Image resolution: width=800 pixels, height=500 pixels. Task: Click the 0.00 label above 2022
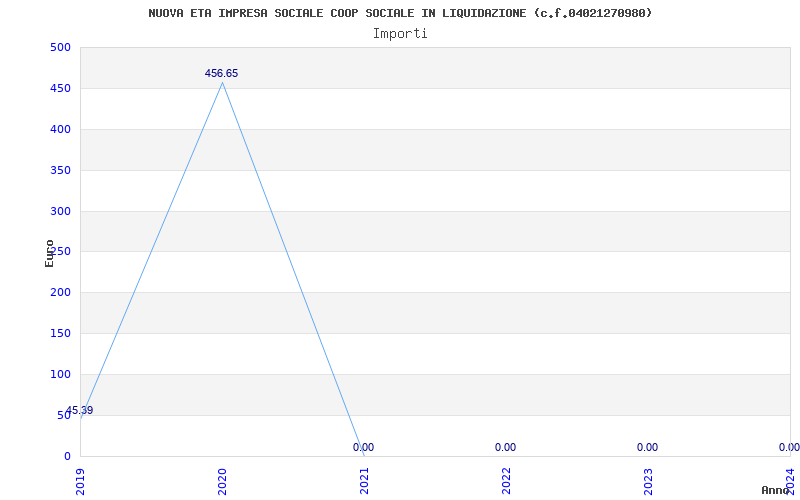click(505, 447)
